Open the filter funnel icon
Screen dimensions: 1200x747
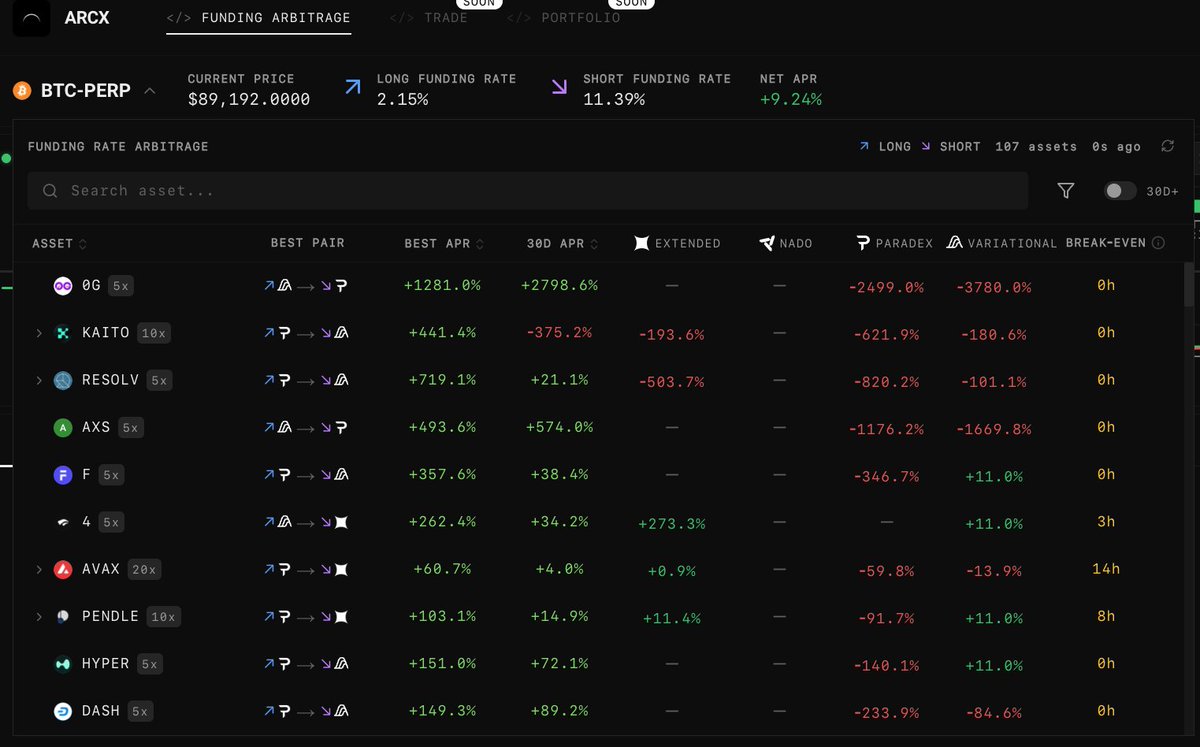pos(1066,190)
